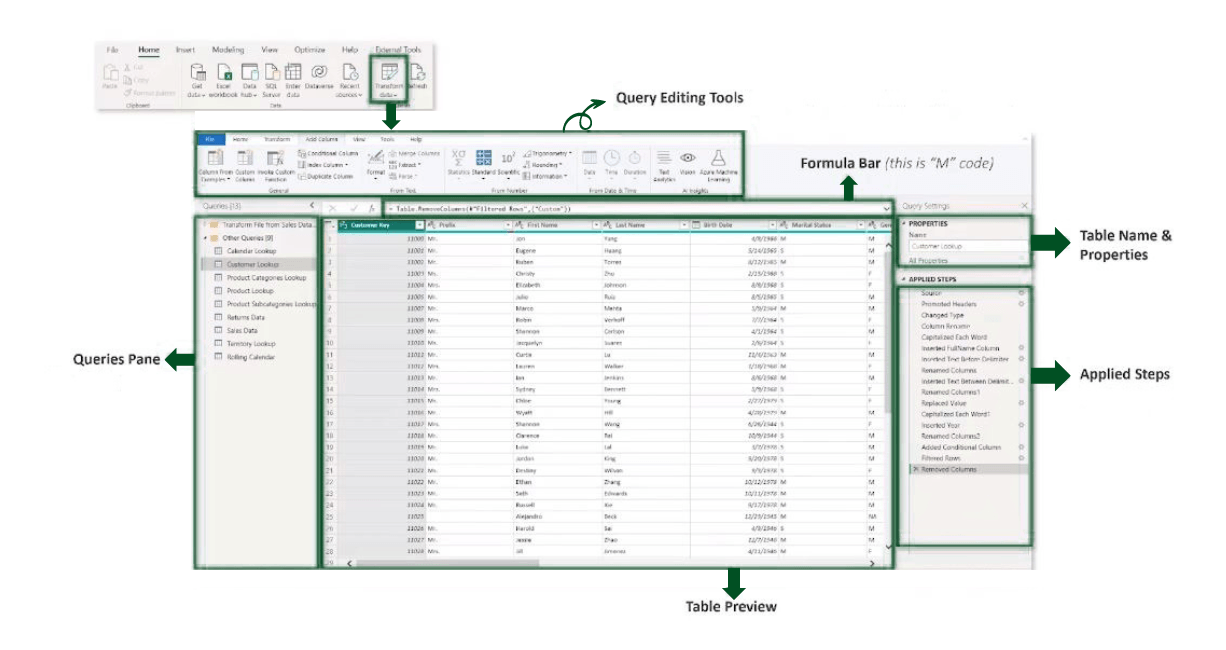Viewport: 1226px width, 650px height.
Task: Select the Dataverse icon
Action: pyautogui.click(x=319, y=72)
